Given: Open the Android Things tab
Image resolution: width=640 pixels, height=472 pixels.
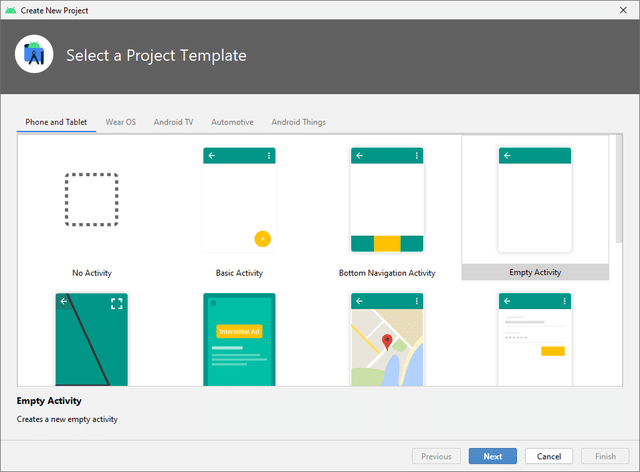Looking at the screenshot, I should (298, 122).
